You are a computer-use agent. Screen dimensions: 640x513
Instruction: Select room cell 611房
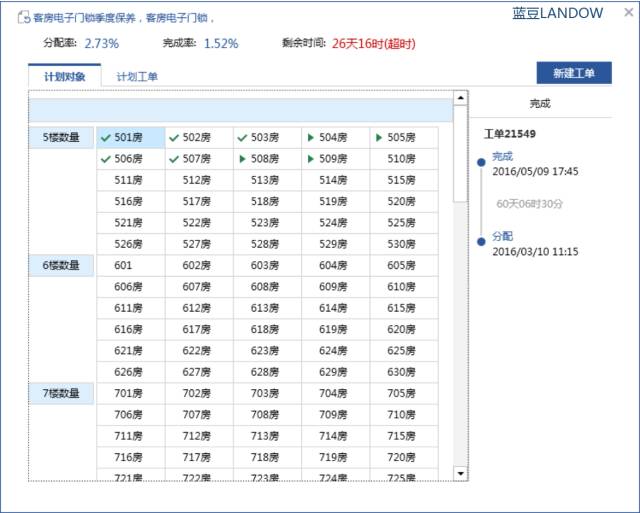(x=131, y=308)
